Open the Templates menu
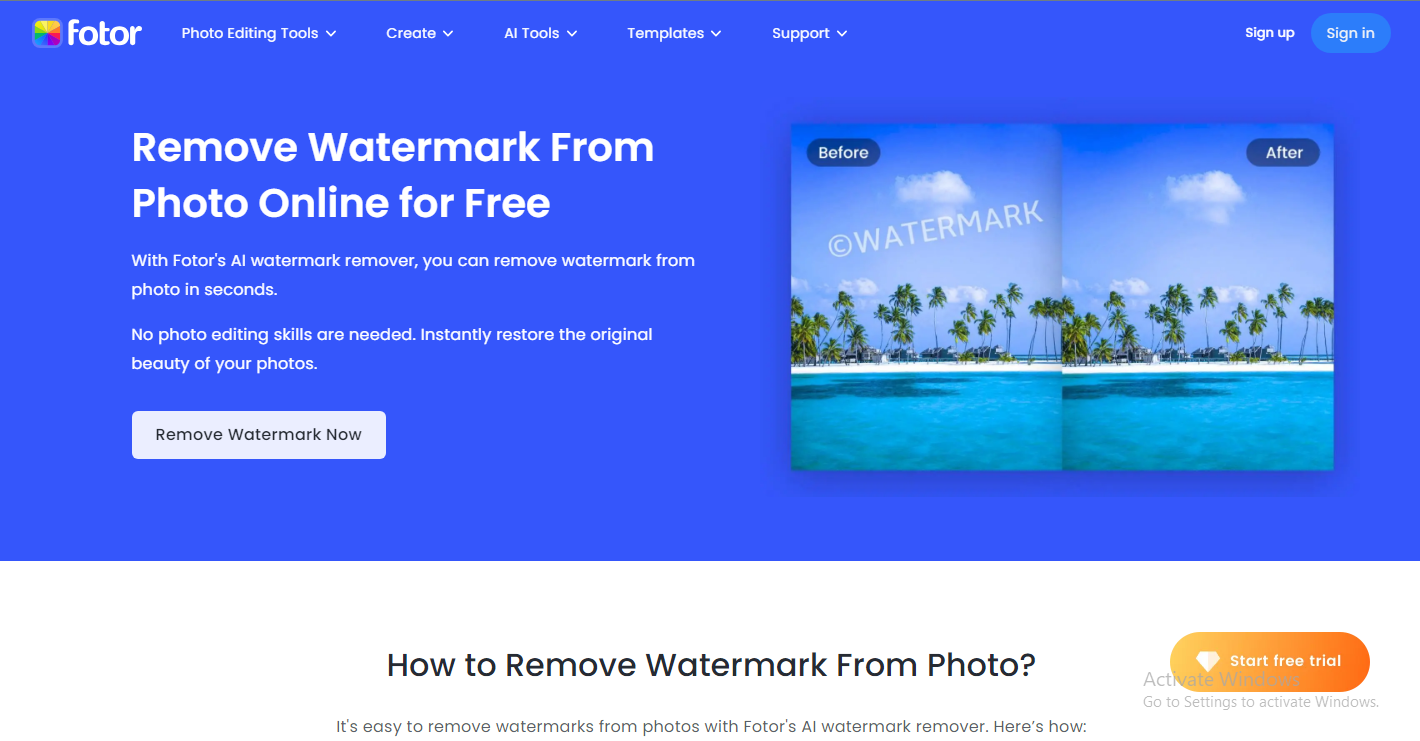1420x741 pixels. [674, 33]
